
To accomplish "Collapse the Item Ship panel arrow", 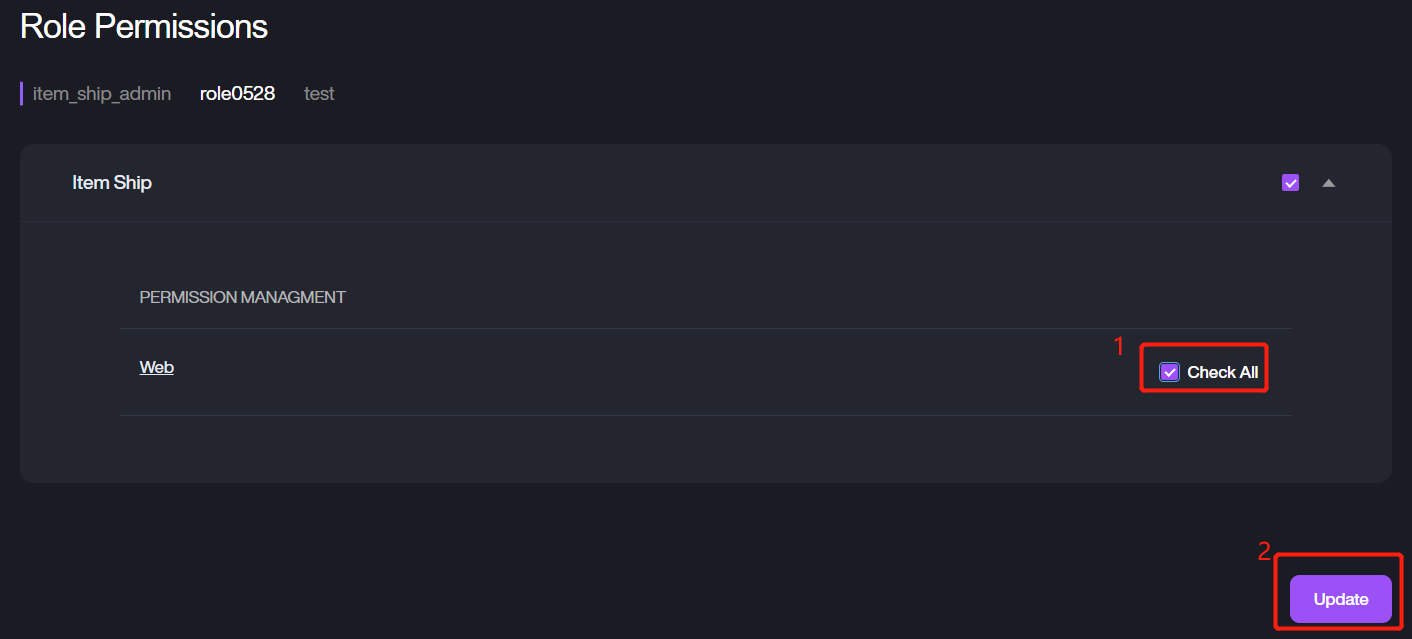I will click(x=1328, y=183).
